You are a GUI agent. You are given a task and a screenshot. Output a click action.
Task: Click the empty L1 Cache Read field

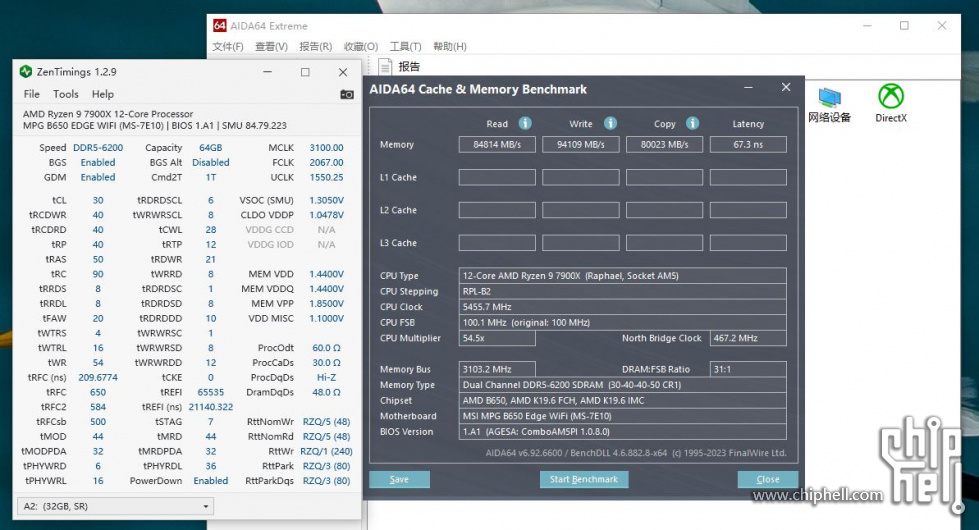(x=497, y=177)
